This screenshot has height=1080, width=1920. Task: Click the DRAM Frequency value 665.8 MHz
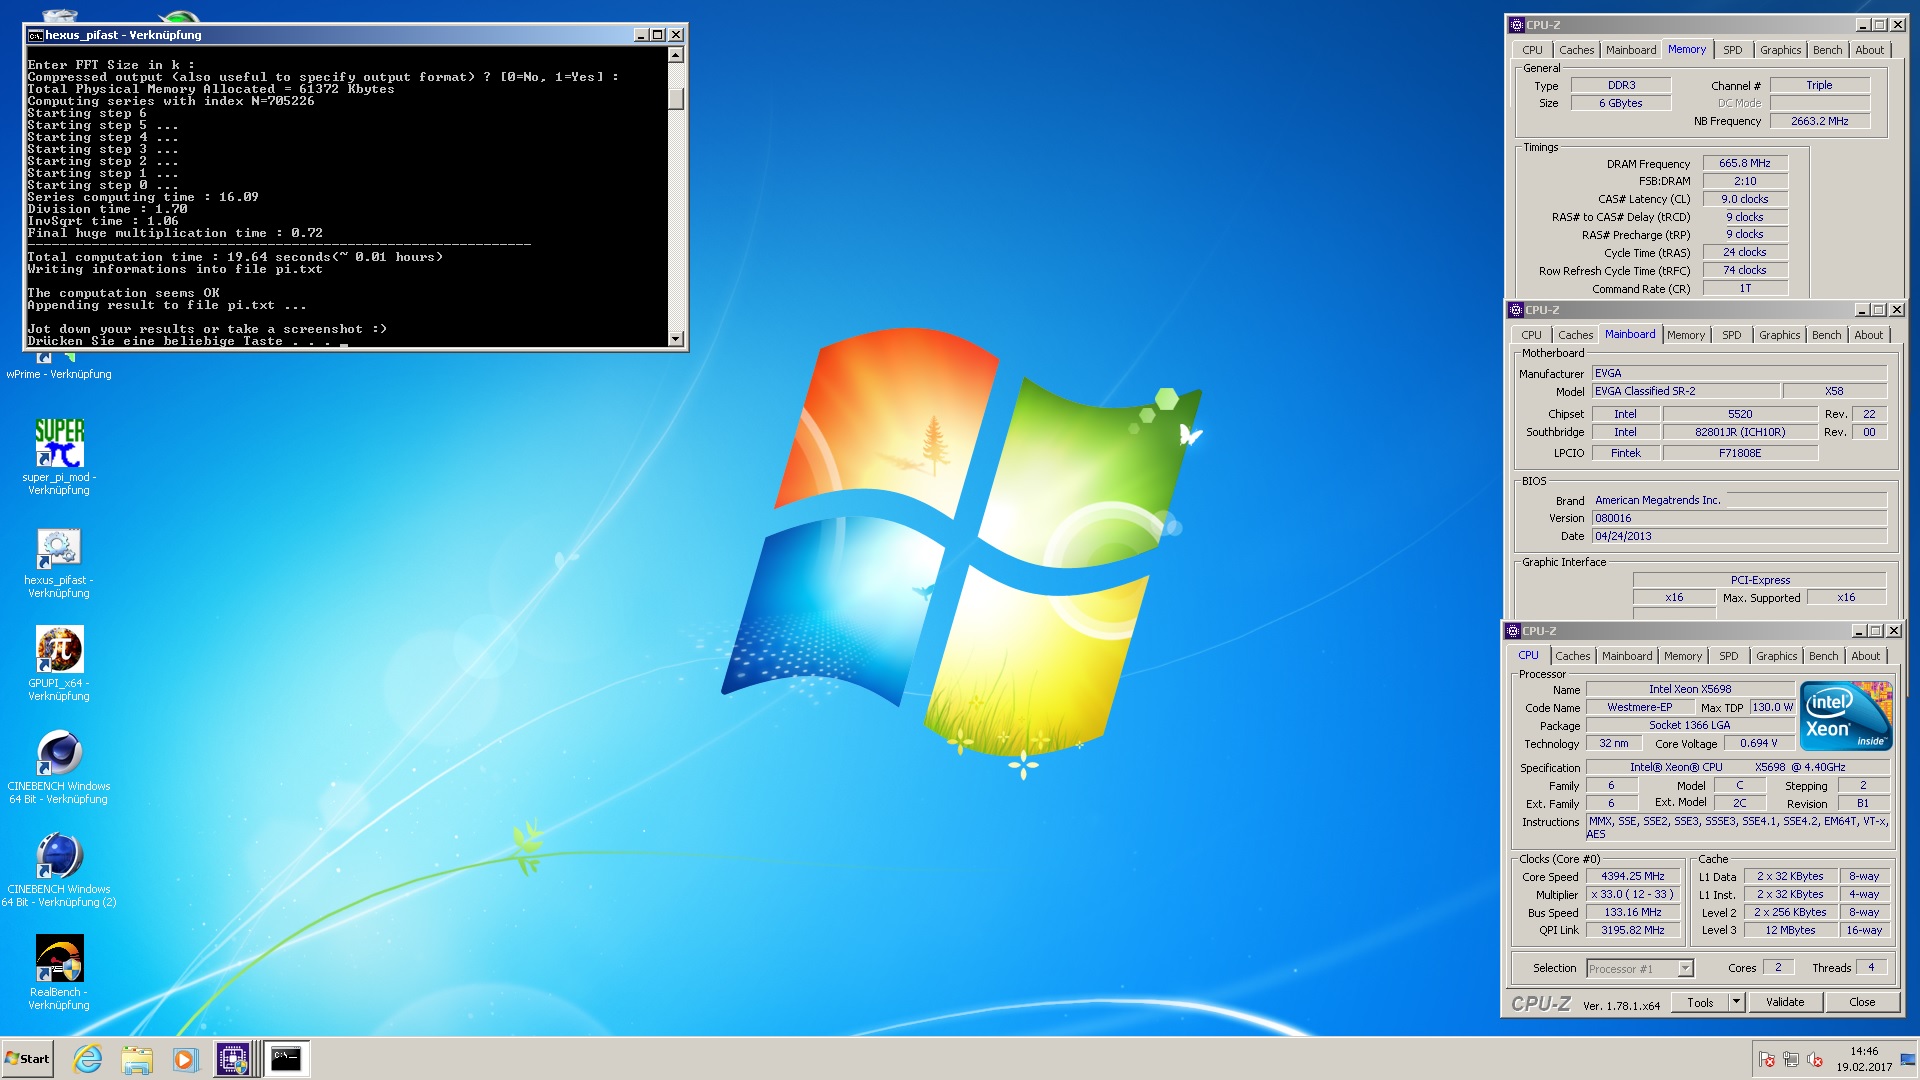pyautogui.click(x=1745, y=163)
